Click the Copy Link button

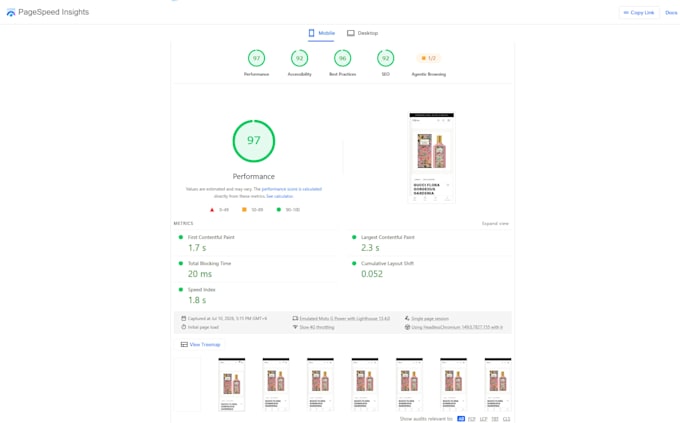(639, 13)
